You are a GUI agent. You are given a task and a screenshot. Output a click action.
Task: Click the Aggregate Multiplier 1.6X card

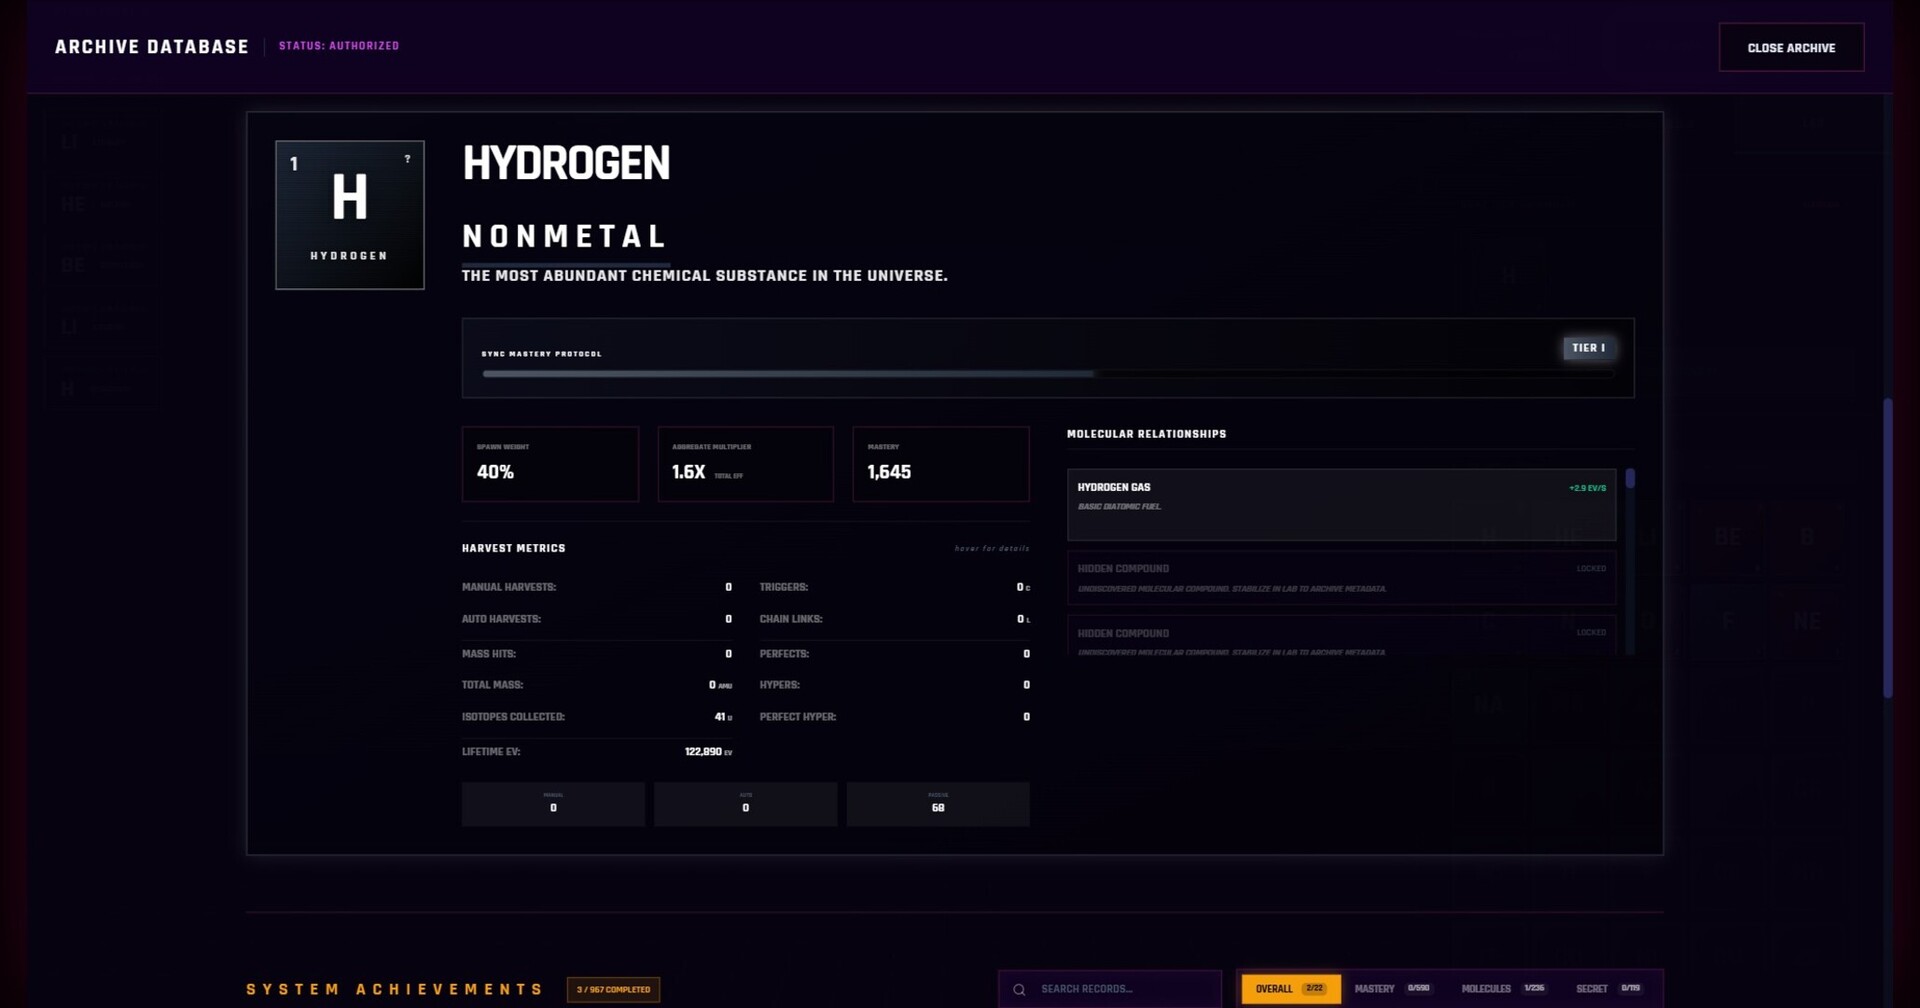coord(745,464)
